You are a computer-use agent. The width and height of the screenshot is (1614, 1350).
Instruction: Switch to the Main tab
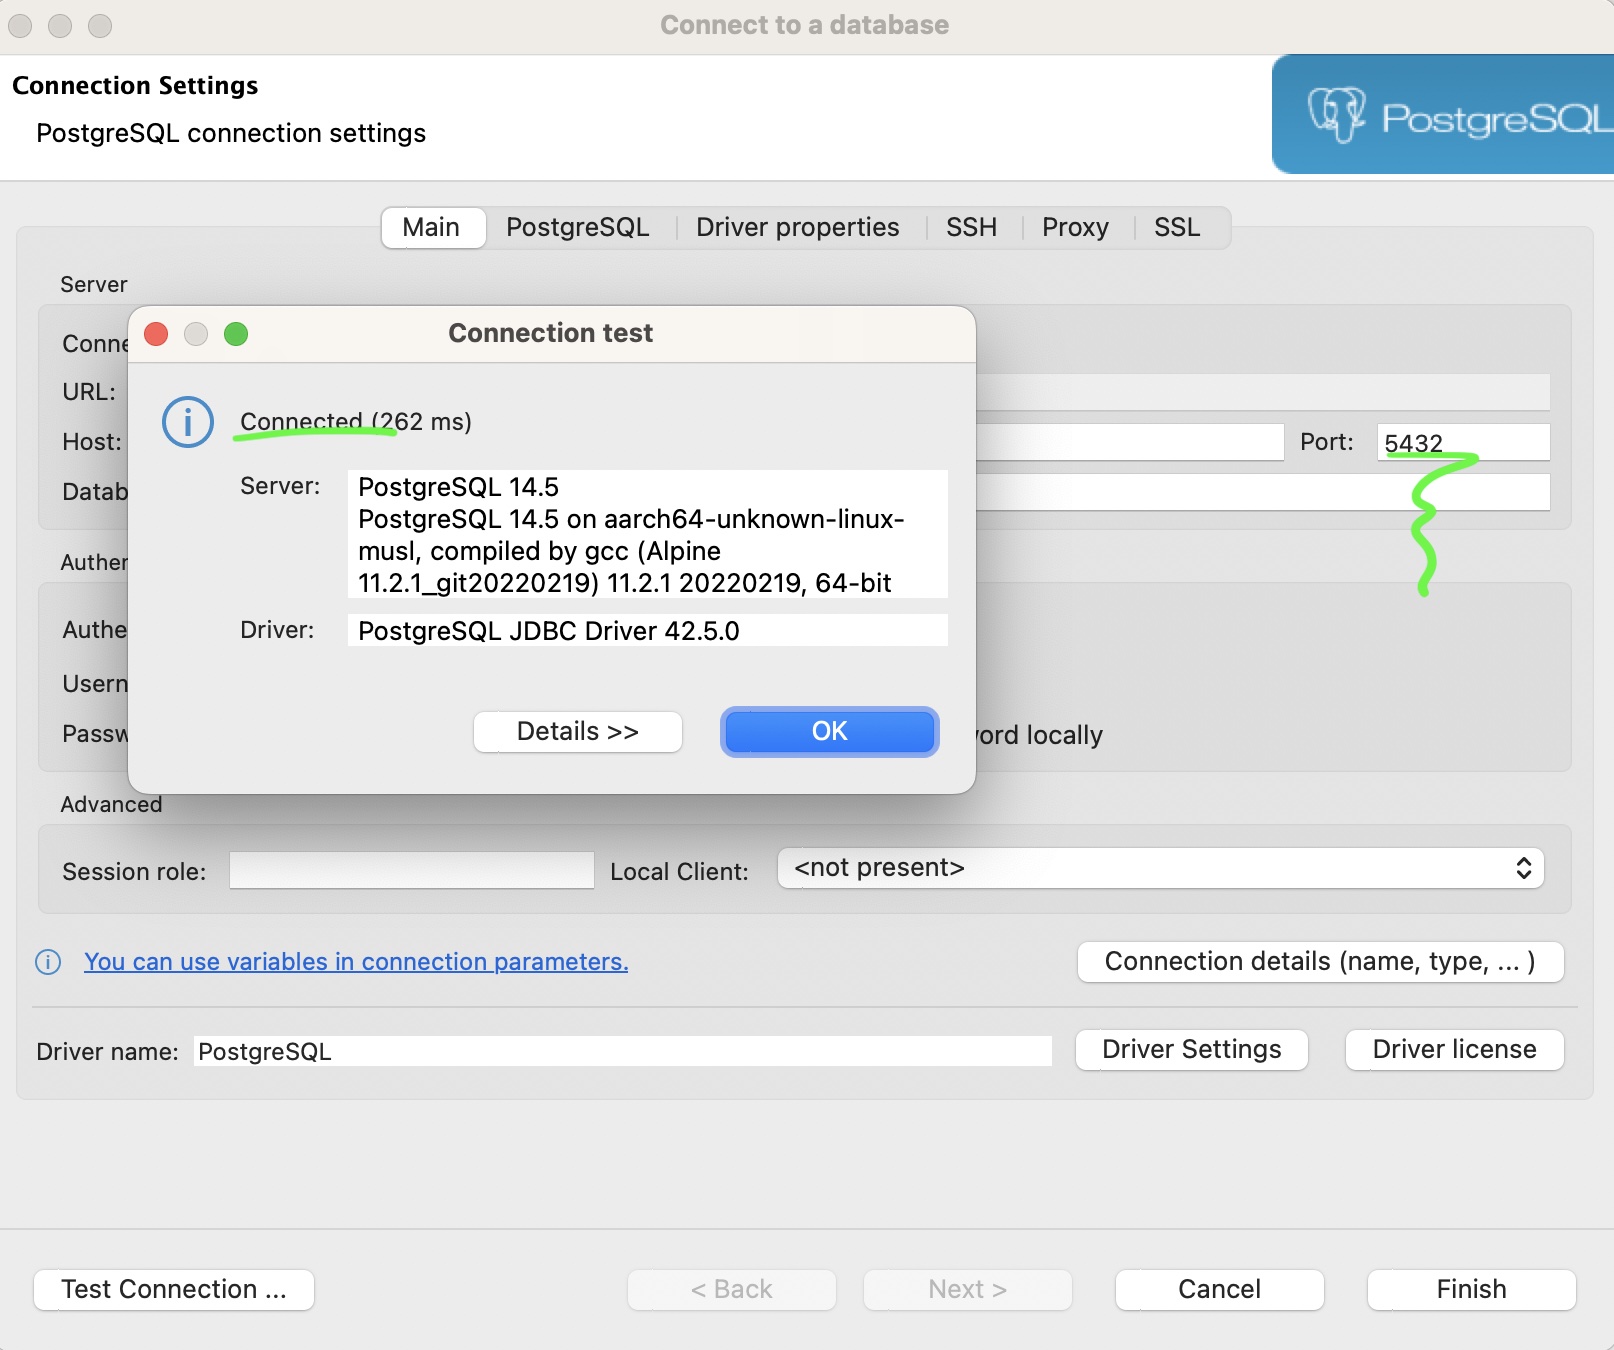pos(432,228)
